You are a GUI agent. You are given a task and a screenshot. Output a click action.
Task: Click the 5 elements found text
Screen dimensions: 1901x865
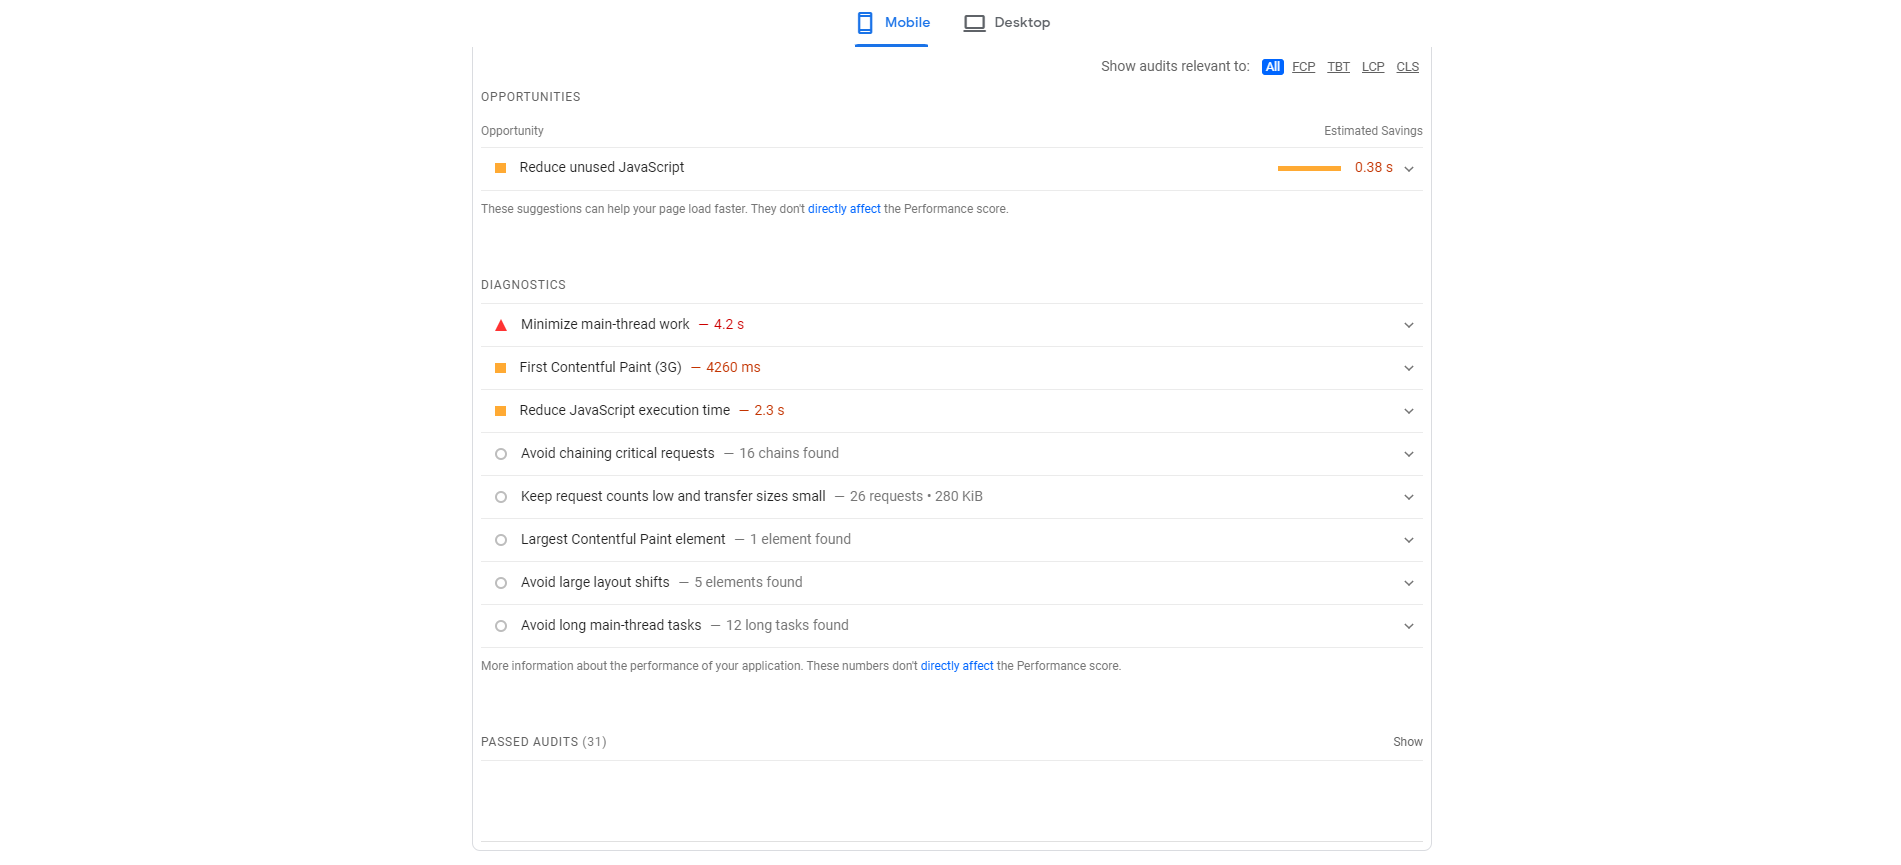(748, 582)
